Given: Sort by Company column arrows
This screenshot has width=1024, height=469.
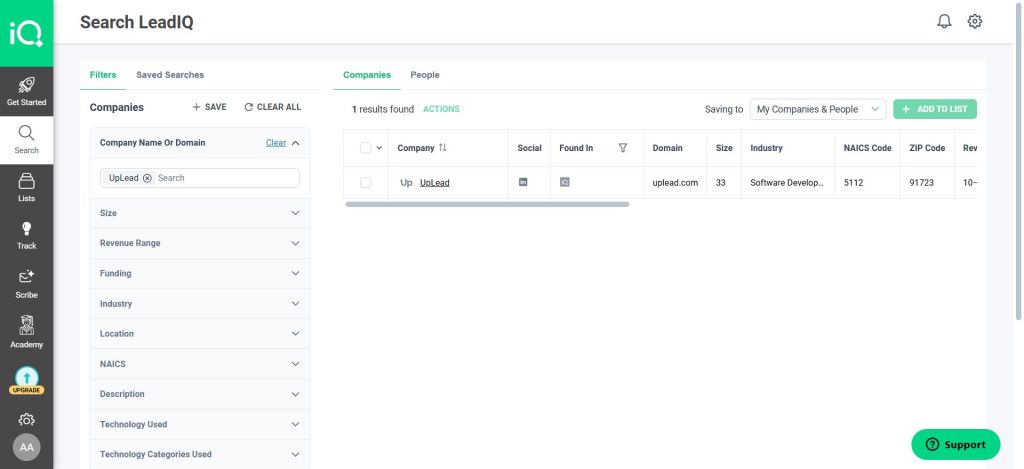Looking at the screenshot, I should tap(443, 148).
